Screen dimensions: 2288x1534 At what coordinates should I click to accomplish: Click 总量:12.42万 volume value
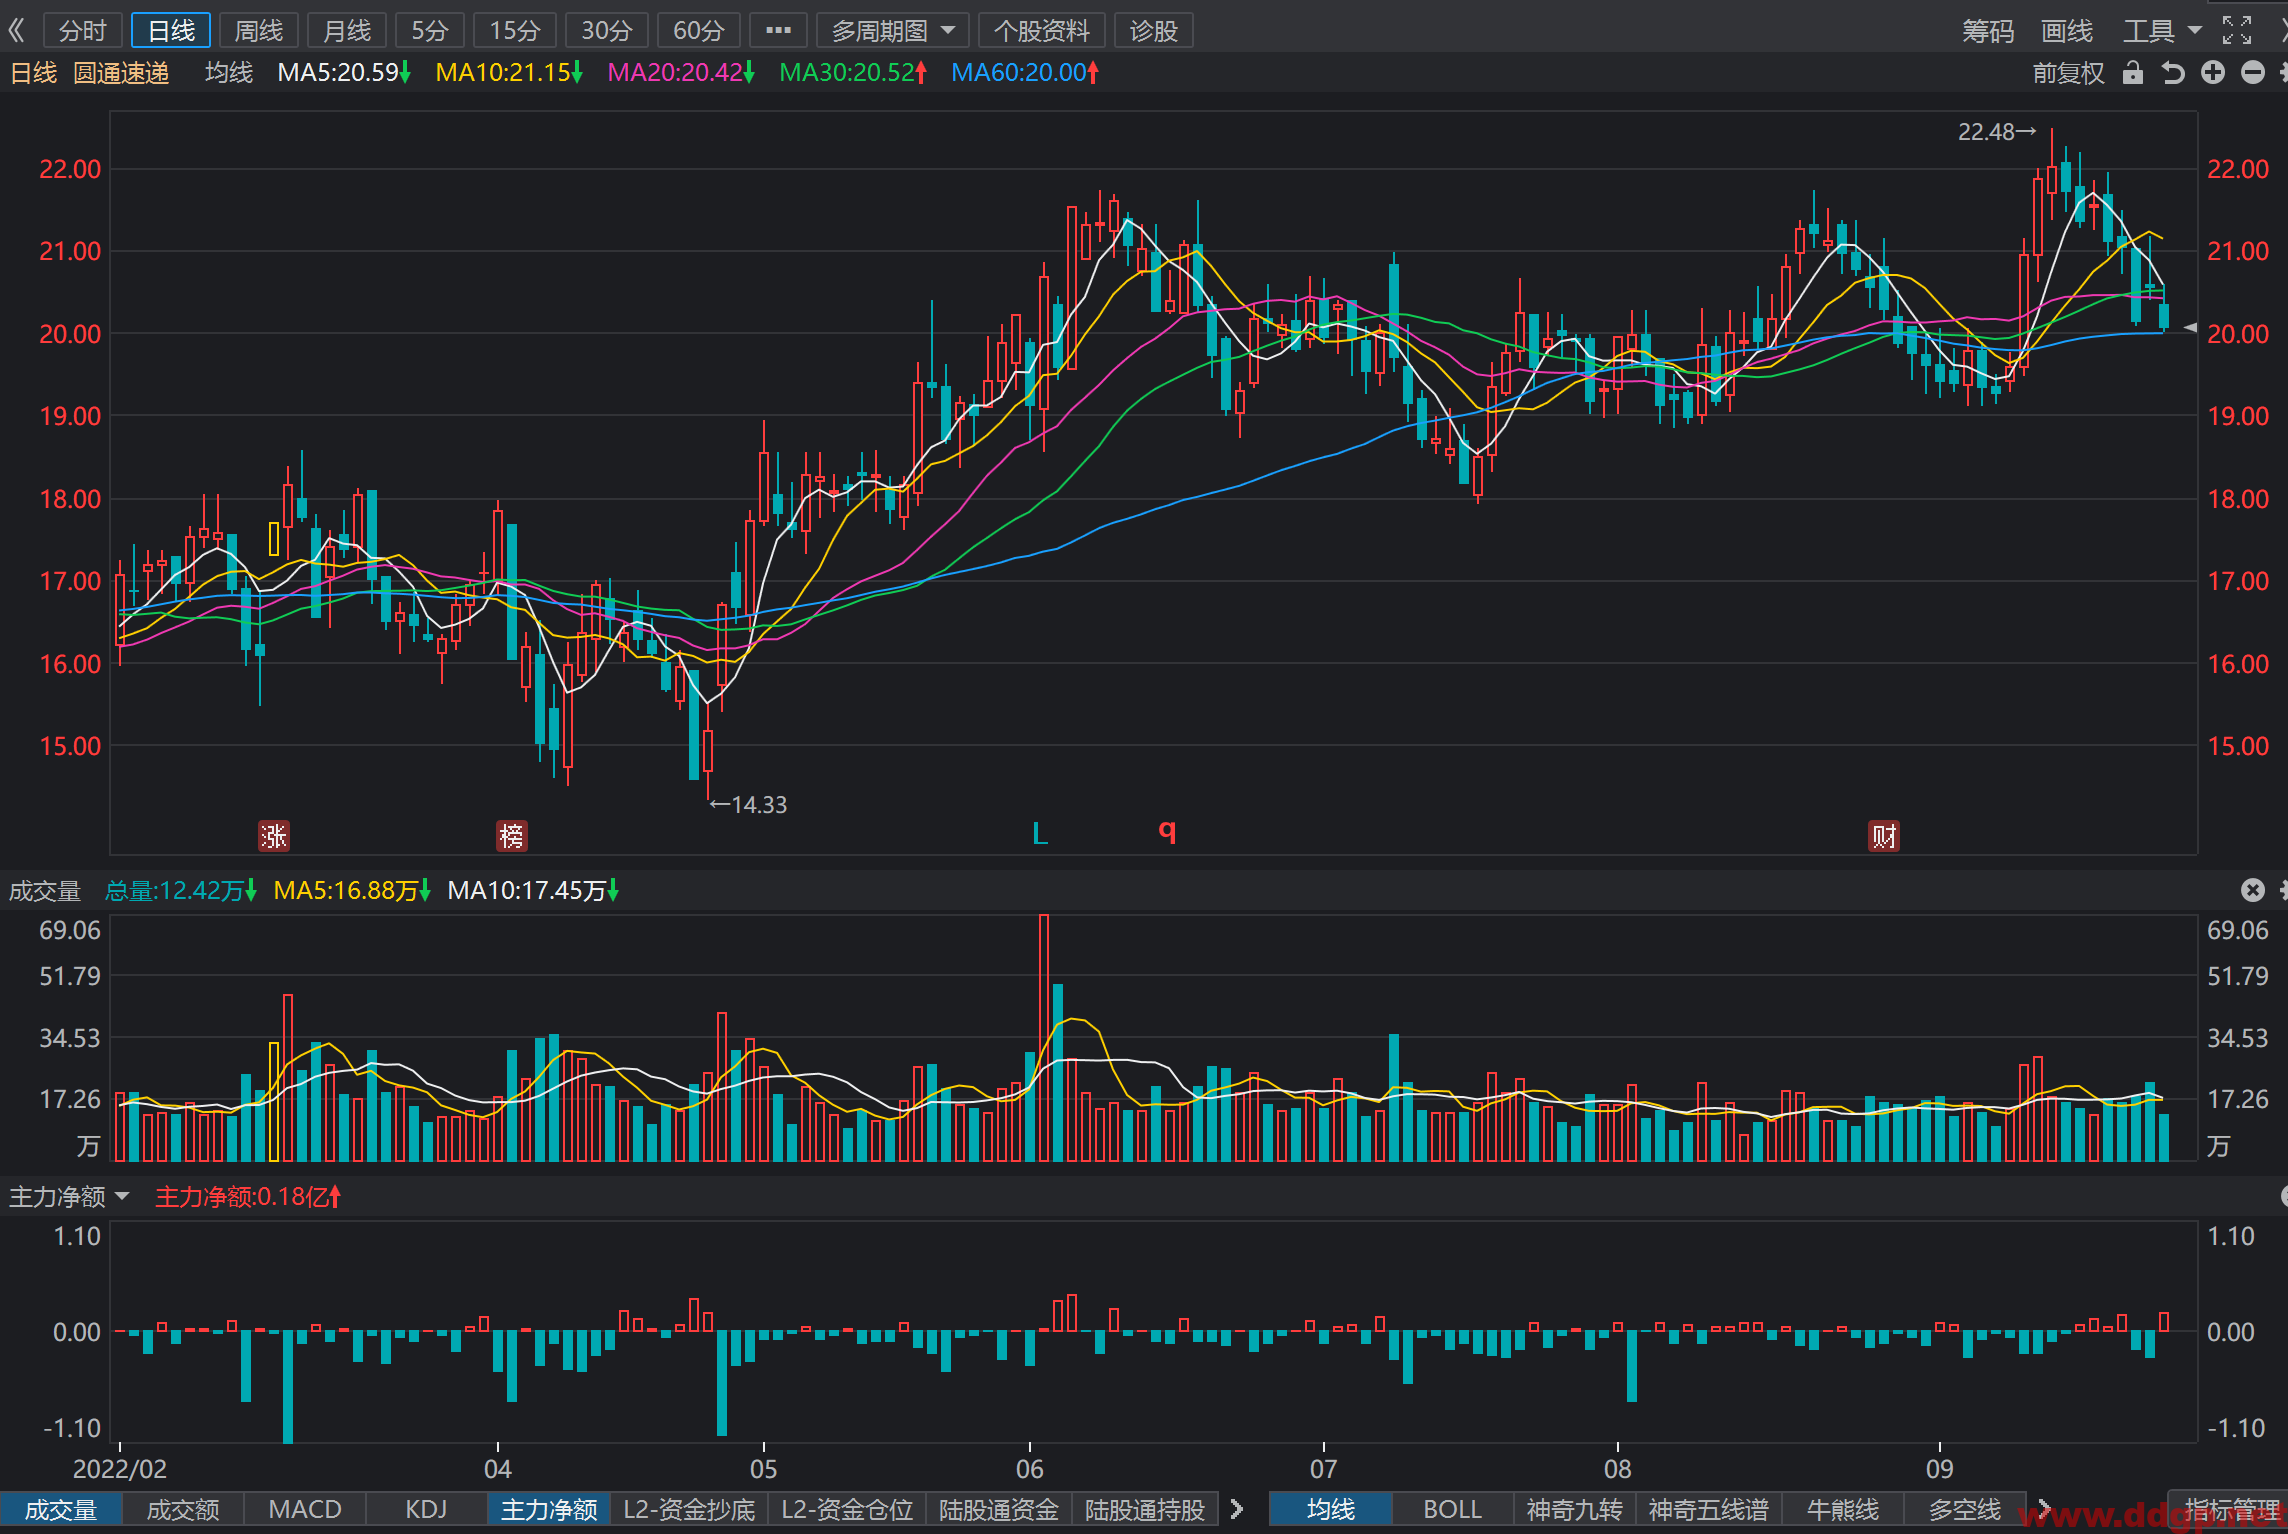click(181, 890)
